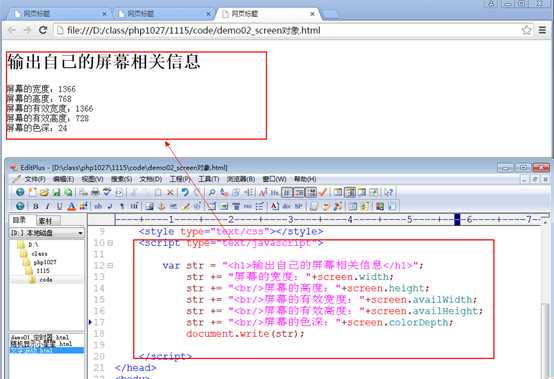This screenshot has width=554, height=379.
Task: Click the Set Font icon in top toolbar
Action: pos(263,192)
